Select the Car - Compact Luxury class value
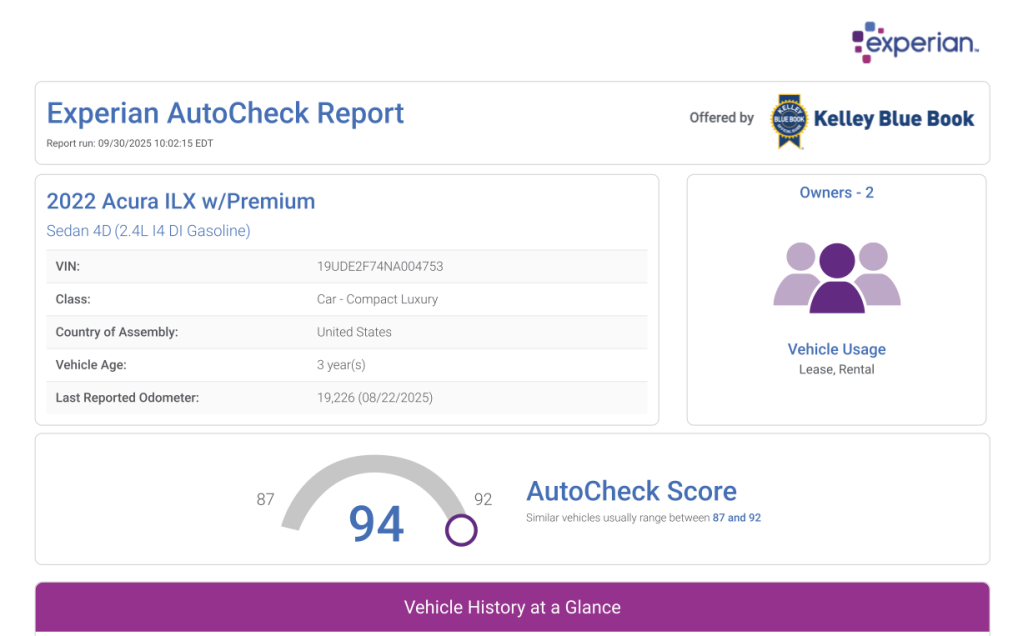Viewport: 1023px width, 636px height. [x=377, y=299]
